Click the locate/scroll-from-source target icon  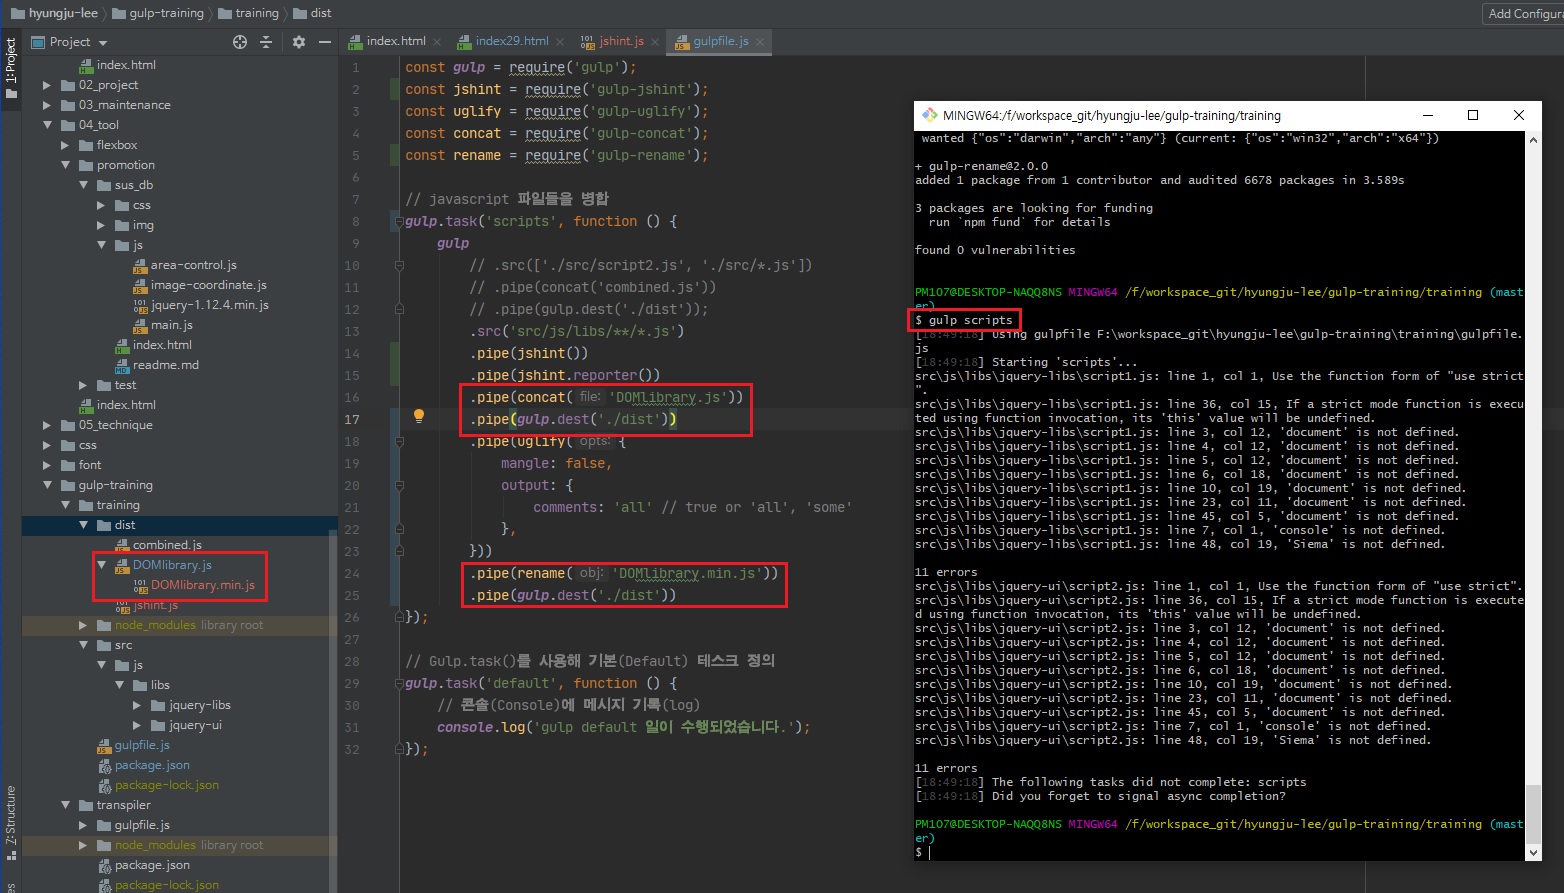(x=239, y=42)
